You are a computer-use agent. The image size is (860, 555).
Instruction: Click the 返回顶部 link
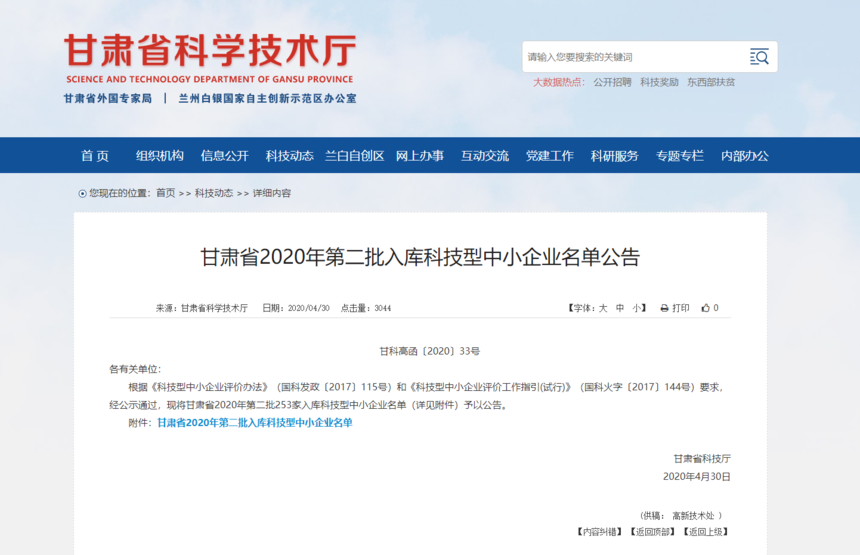[x=652, y=532]
